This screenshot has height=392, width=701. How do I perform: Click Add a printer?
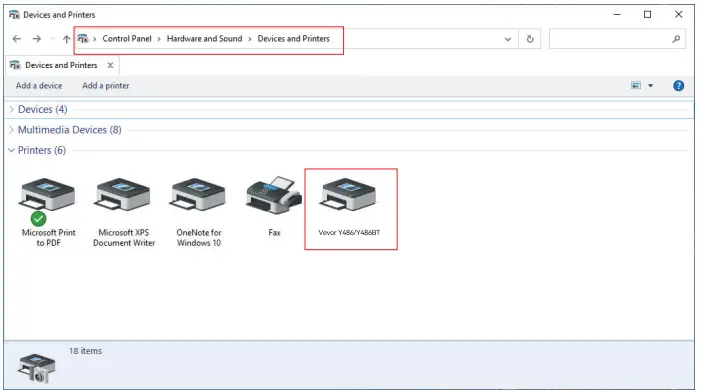click(x=106, y=85)
